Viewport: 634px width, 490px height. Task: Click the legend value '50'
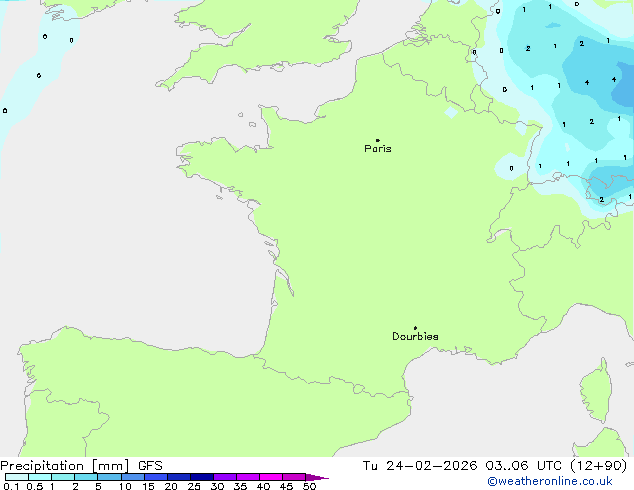[309, 486]
